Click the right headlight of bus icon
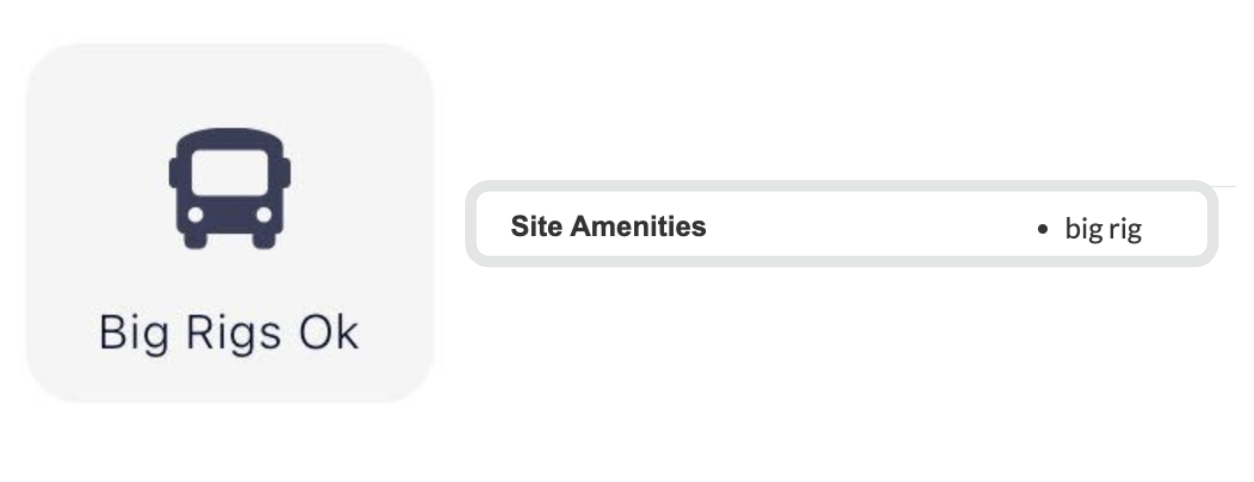Screen dimensions: 1254x482 (264, 214)
